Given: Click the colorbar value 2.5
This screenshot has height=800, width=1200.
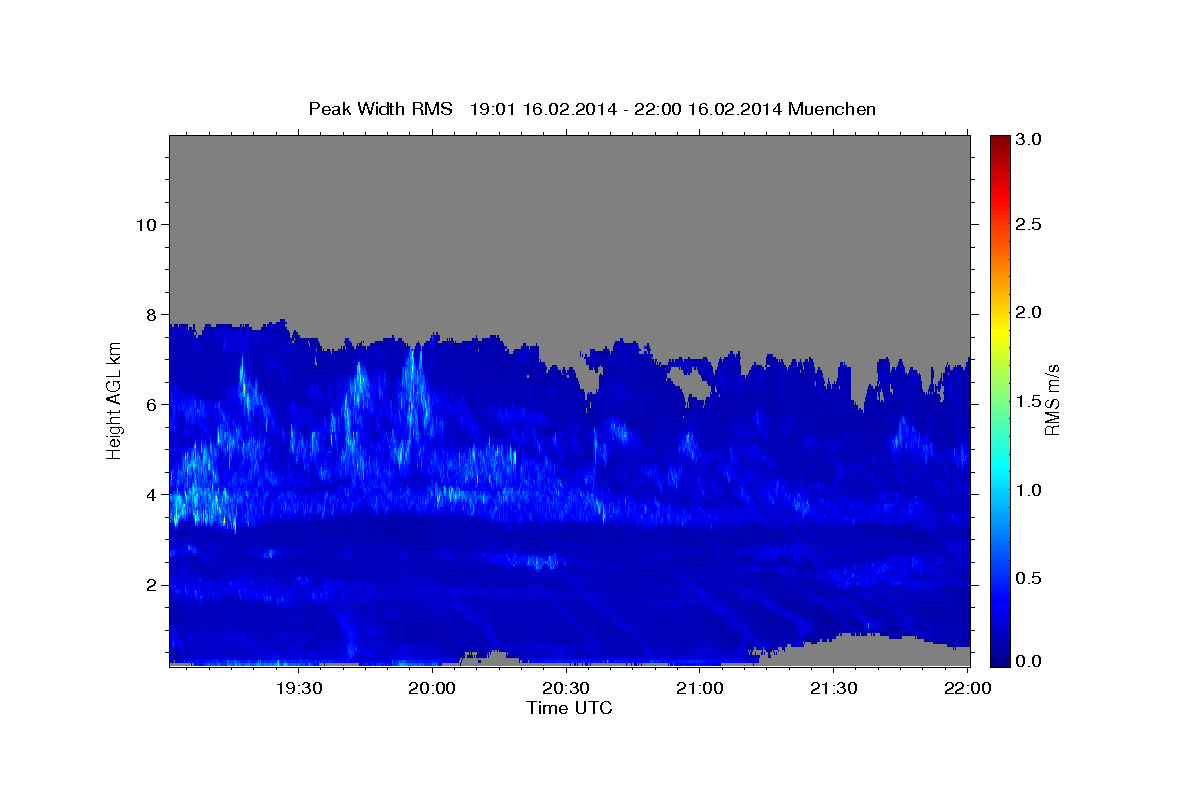Looking at the screenshot, I should coord(1031,225).
